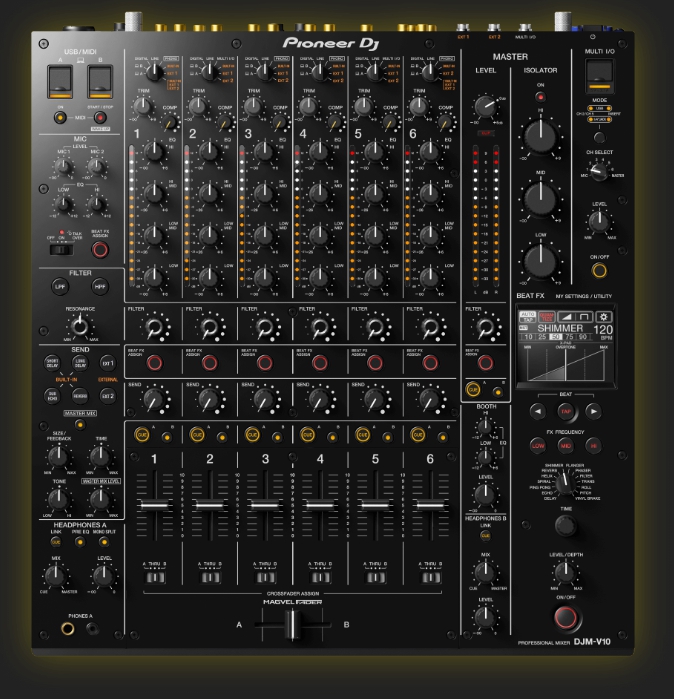The width and height of the screenshot is (674, 699).
Task: Toggle the Beat FX ON/OFF button
Action: [566, 617]
